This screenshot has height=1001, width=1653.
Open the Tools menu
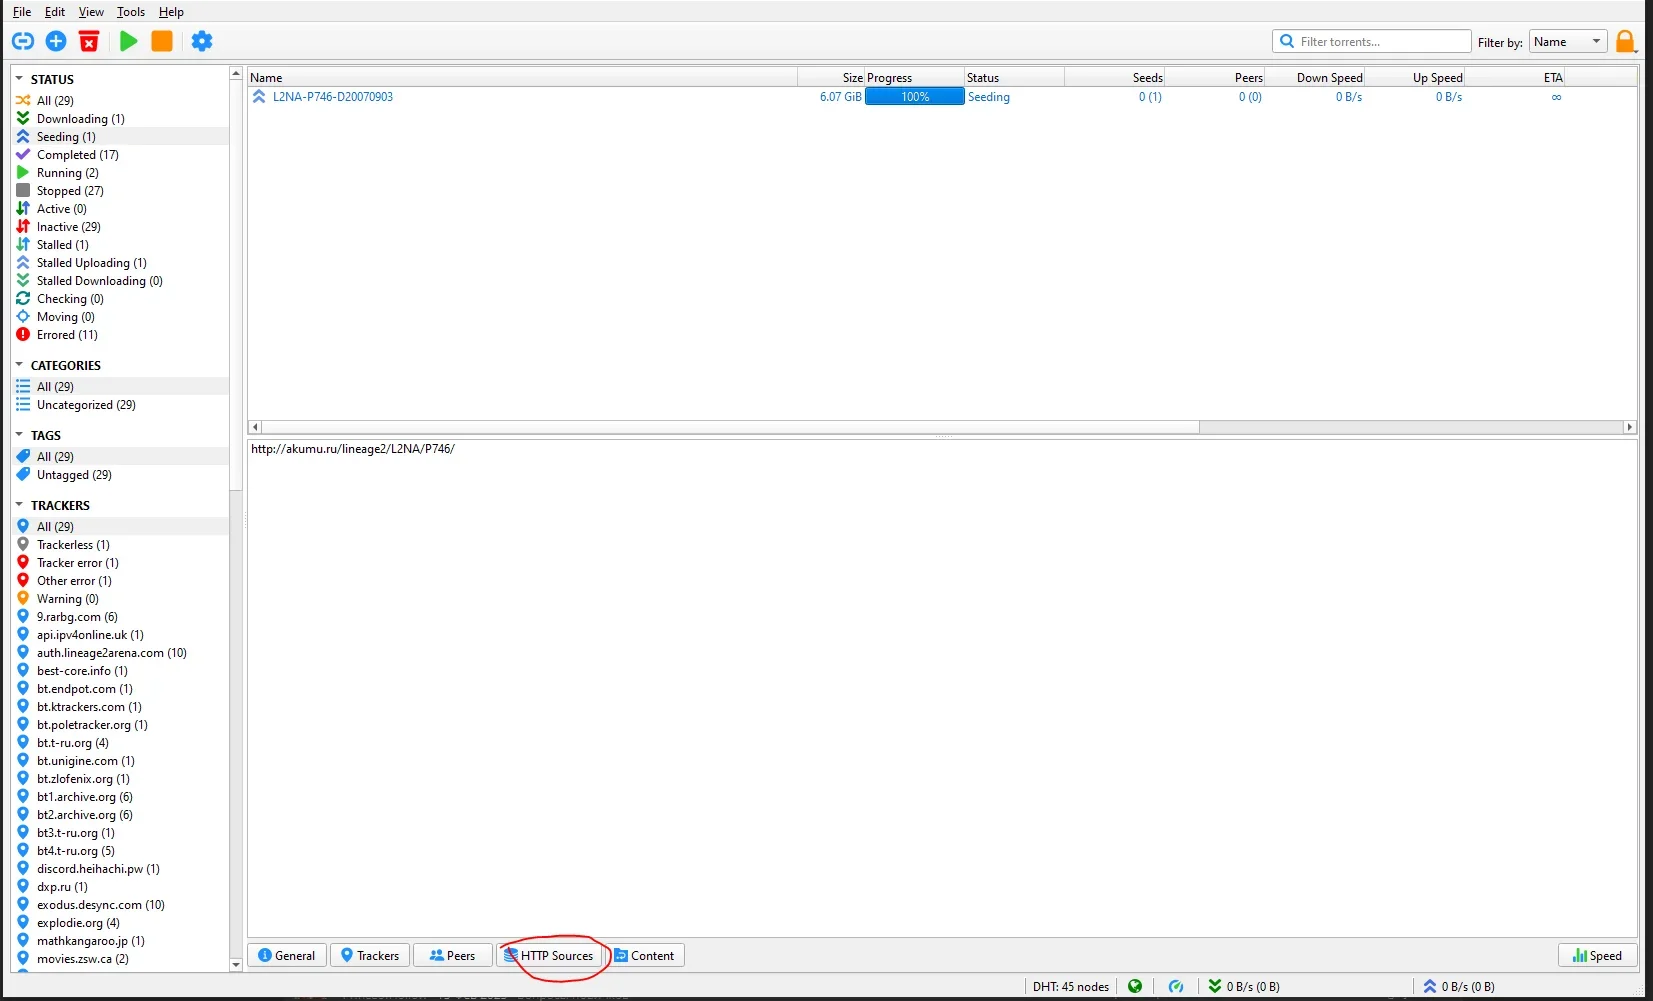coord(131,12)
